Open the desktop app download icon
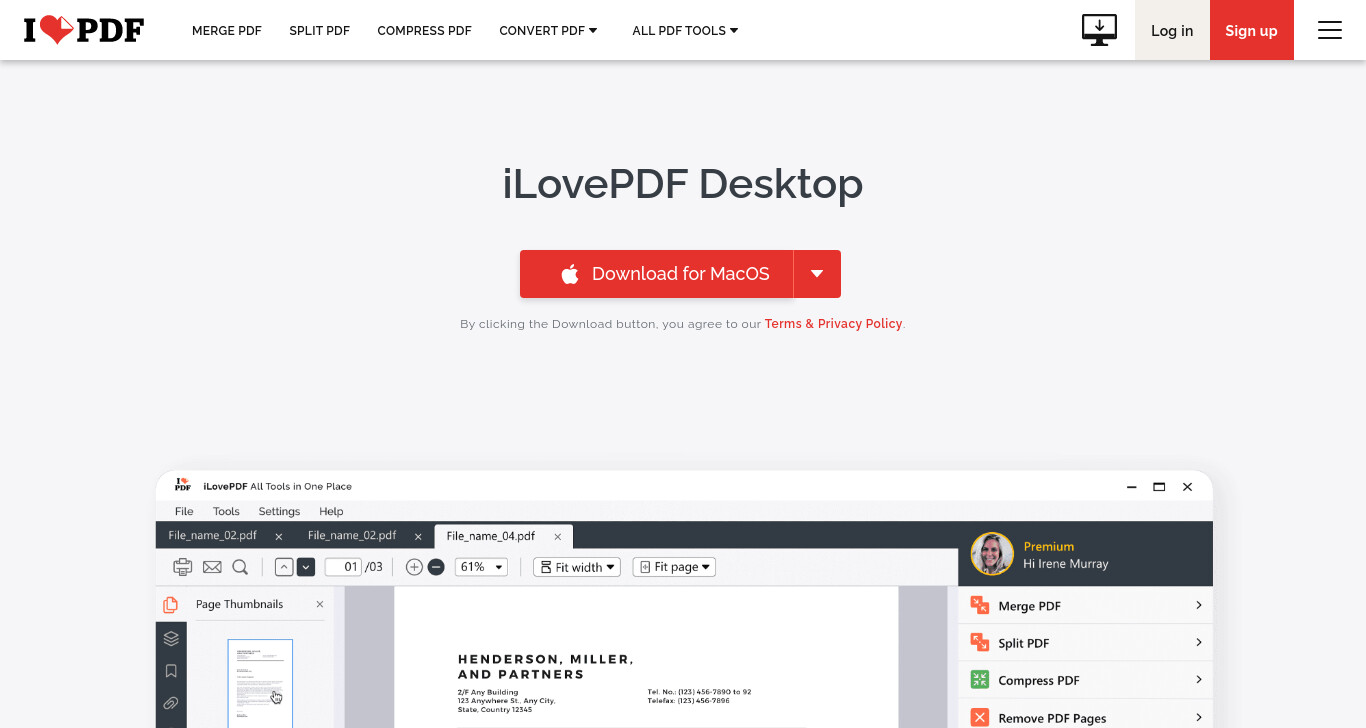Viewport: 1366px width, 728px height. pyautogui.click(x=1099, y=30)
